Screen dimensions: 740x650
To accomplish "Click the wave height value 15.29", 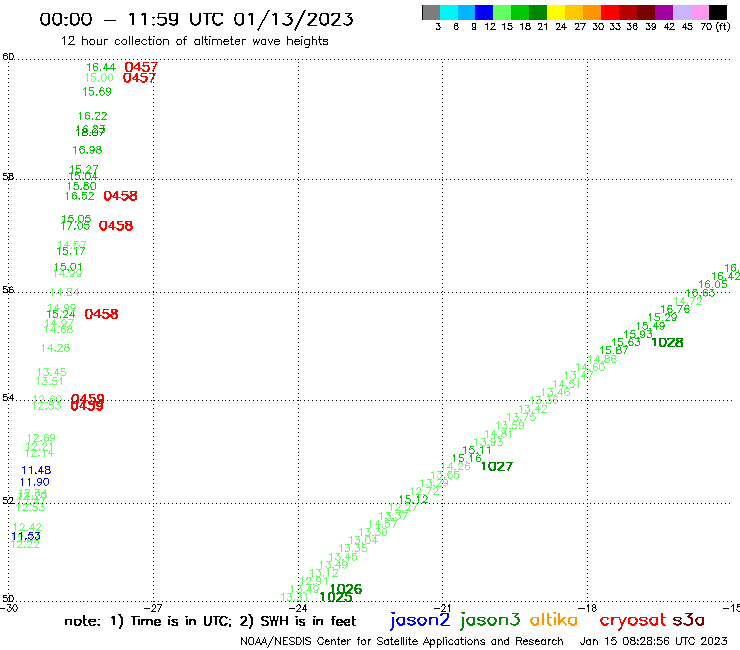I will [662, 317].
